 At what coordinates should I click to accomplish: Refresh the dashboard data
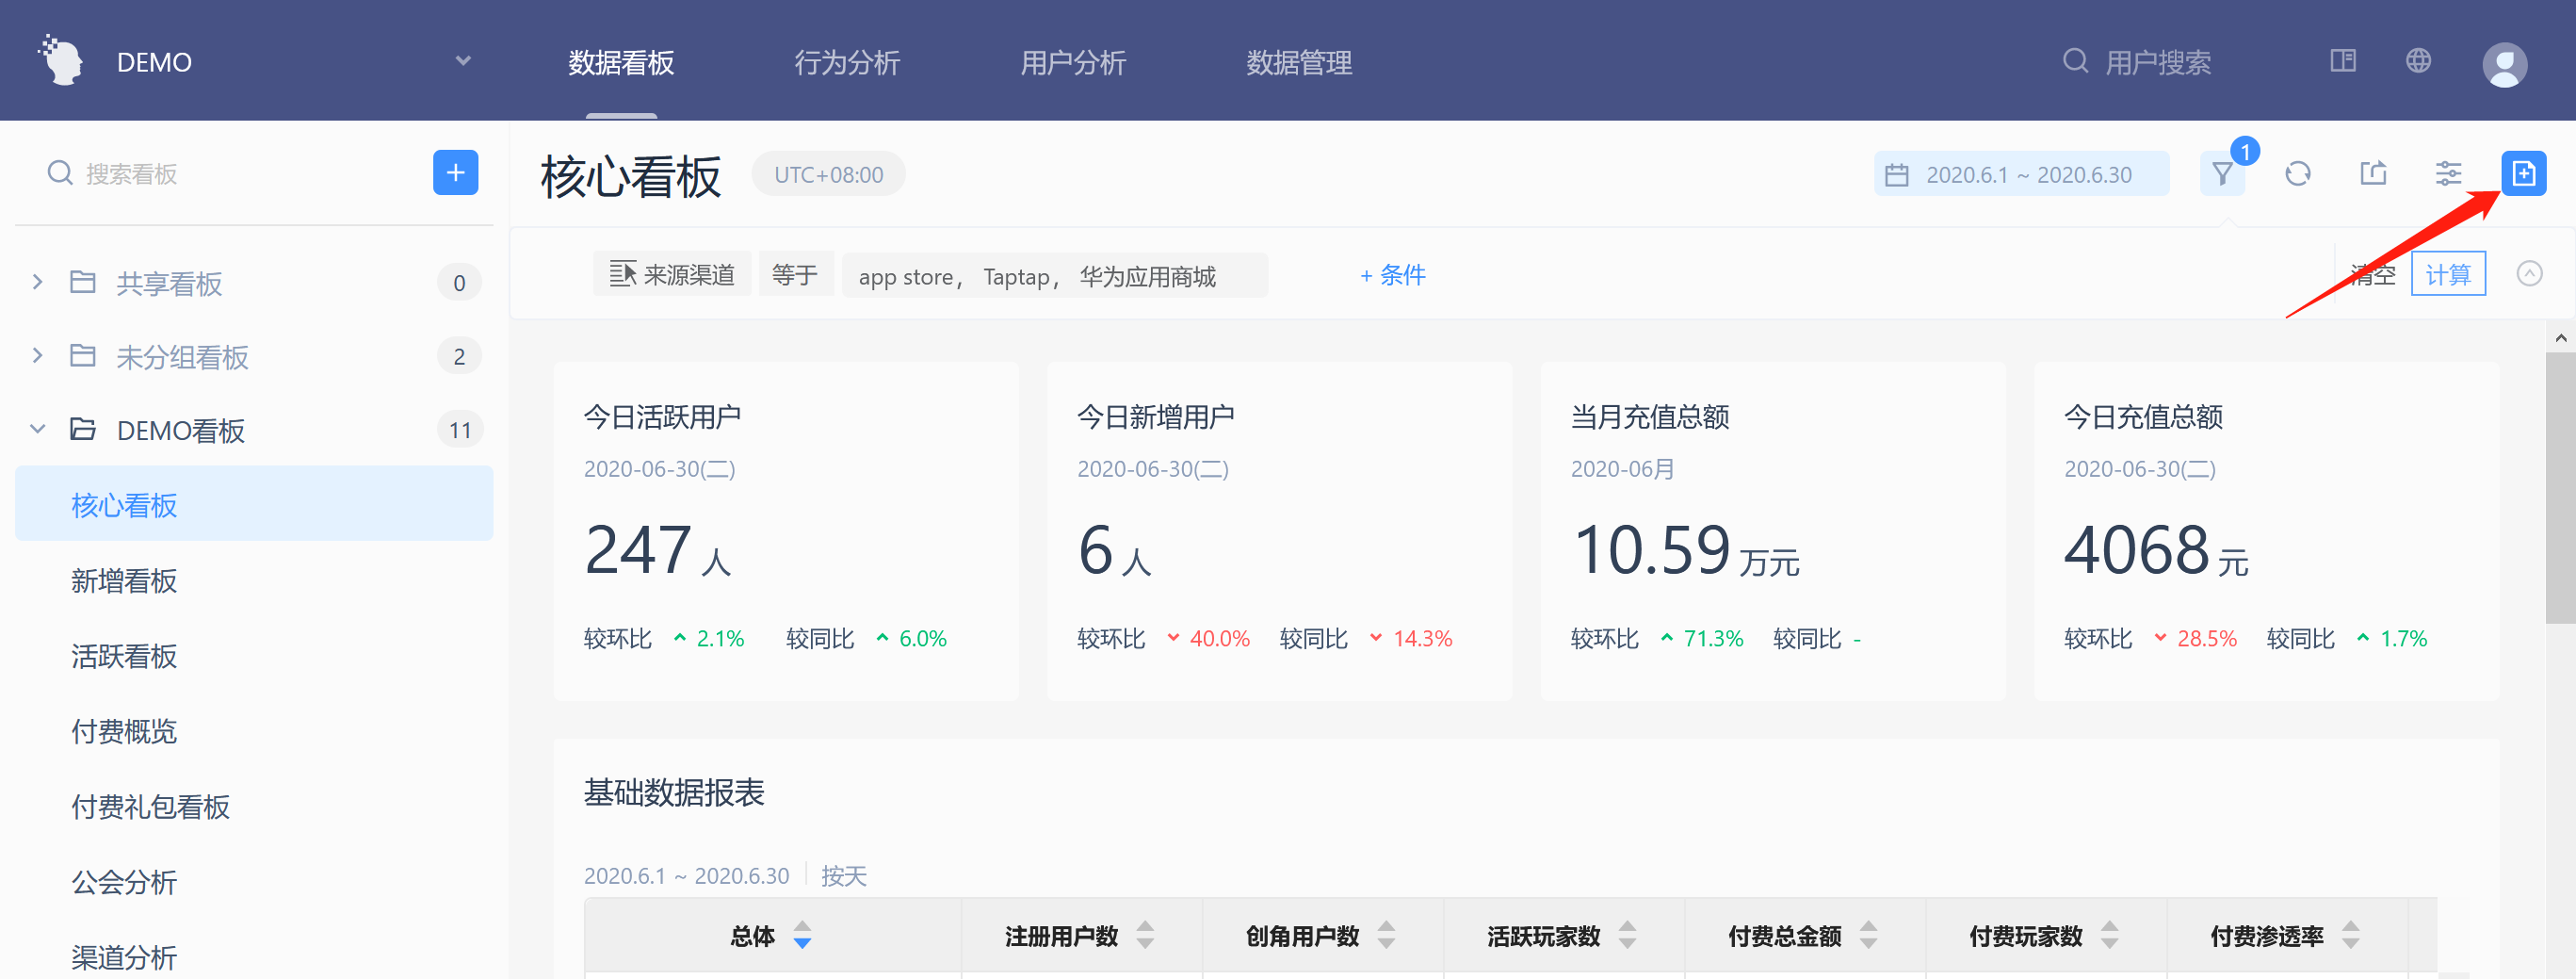2298,174
